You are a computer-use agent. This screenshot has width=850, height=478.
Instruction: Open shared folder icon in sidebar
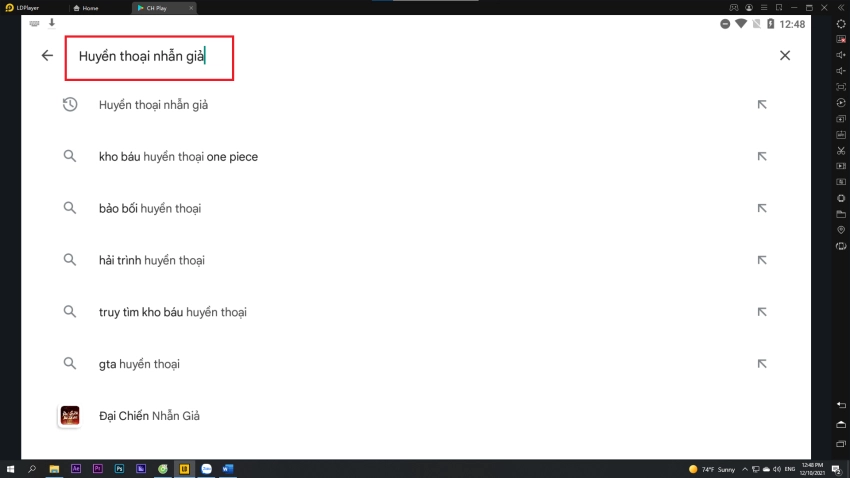(841, 213)
